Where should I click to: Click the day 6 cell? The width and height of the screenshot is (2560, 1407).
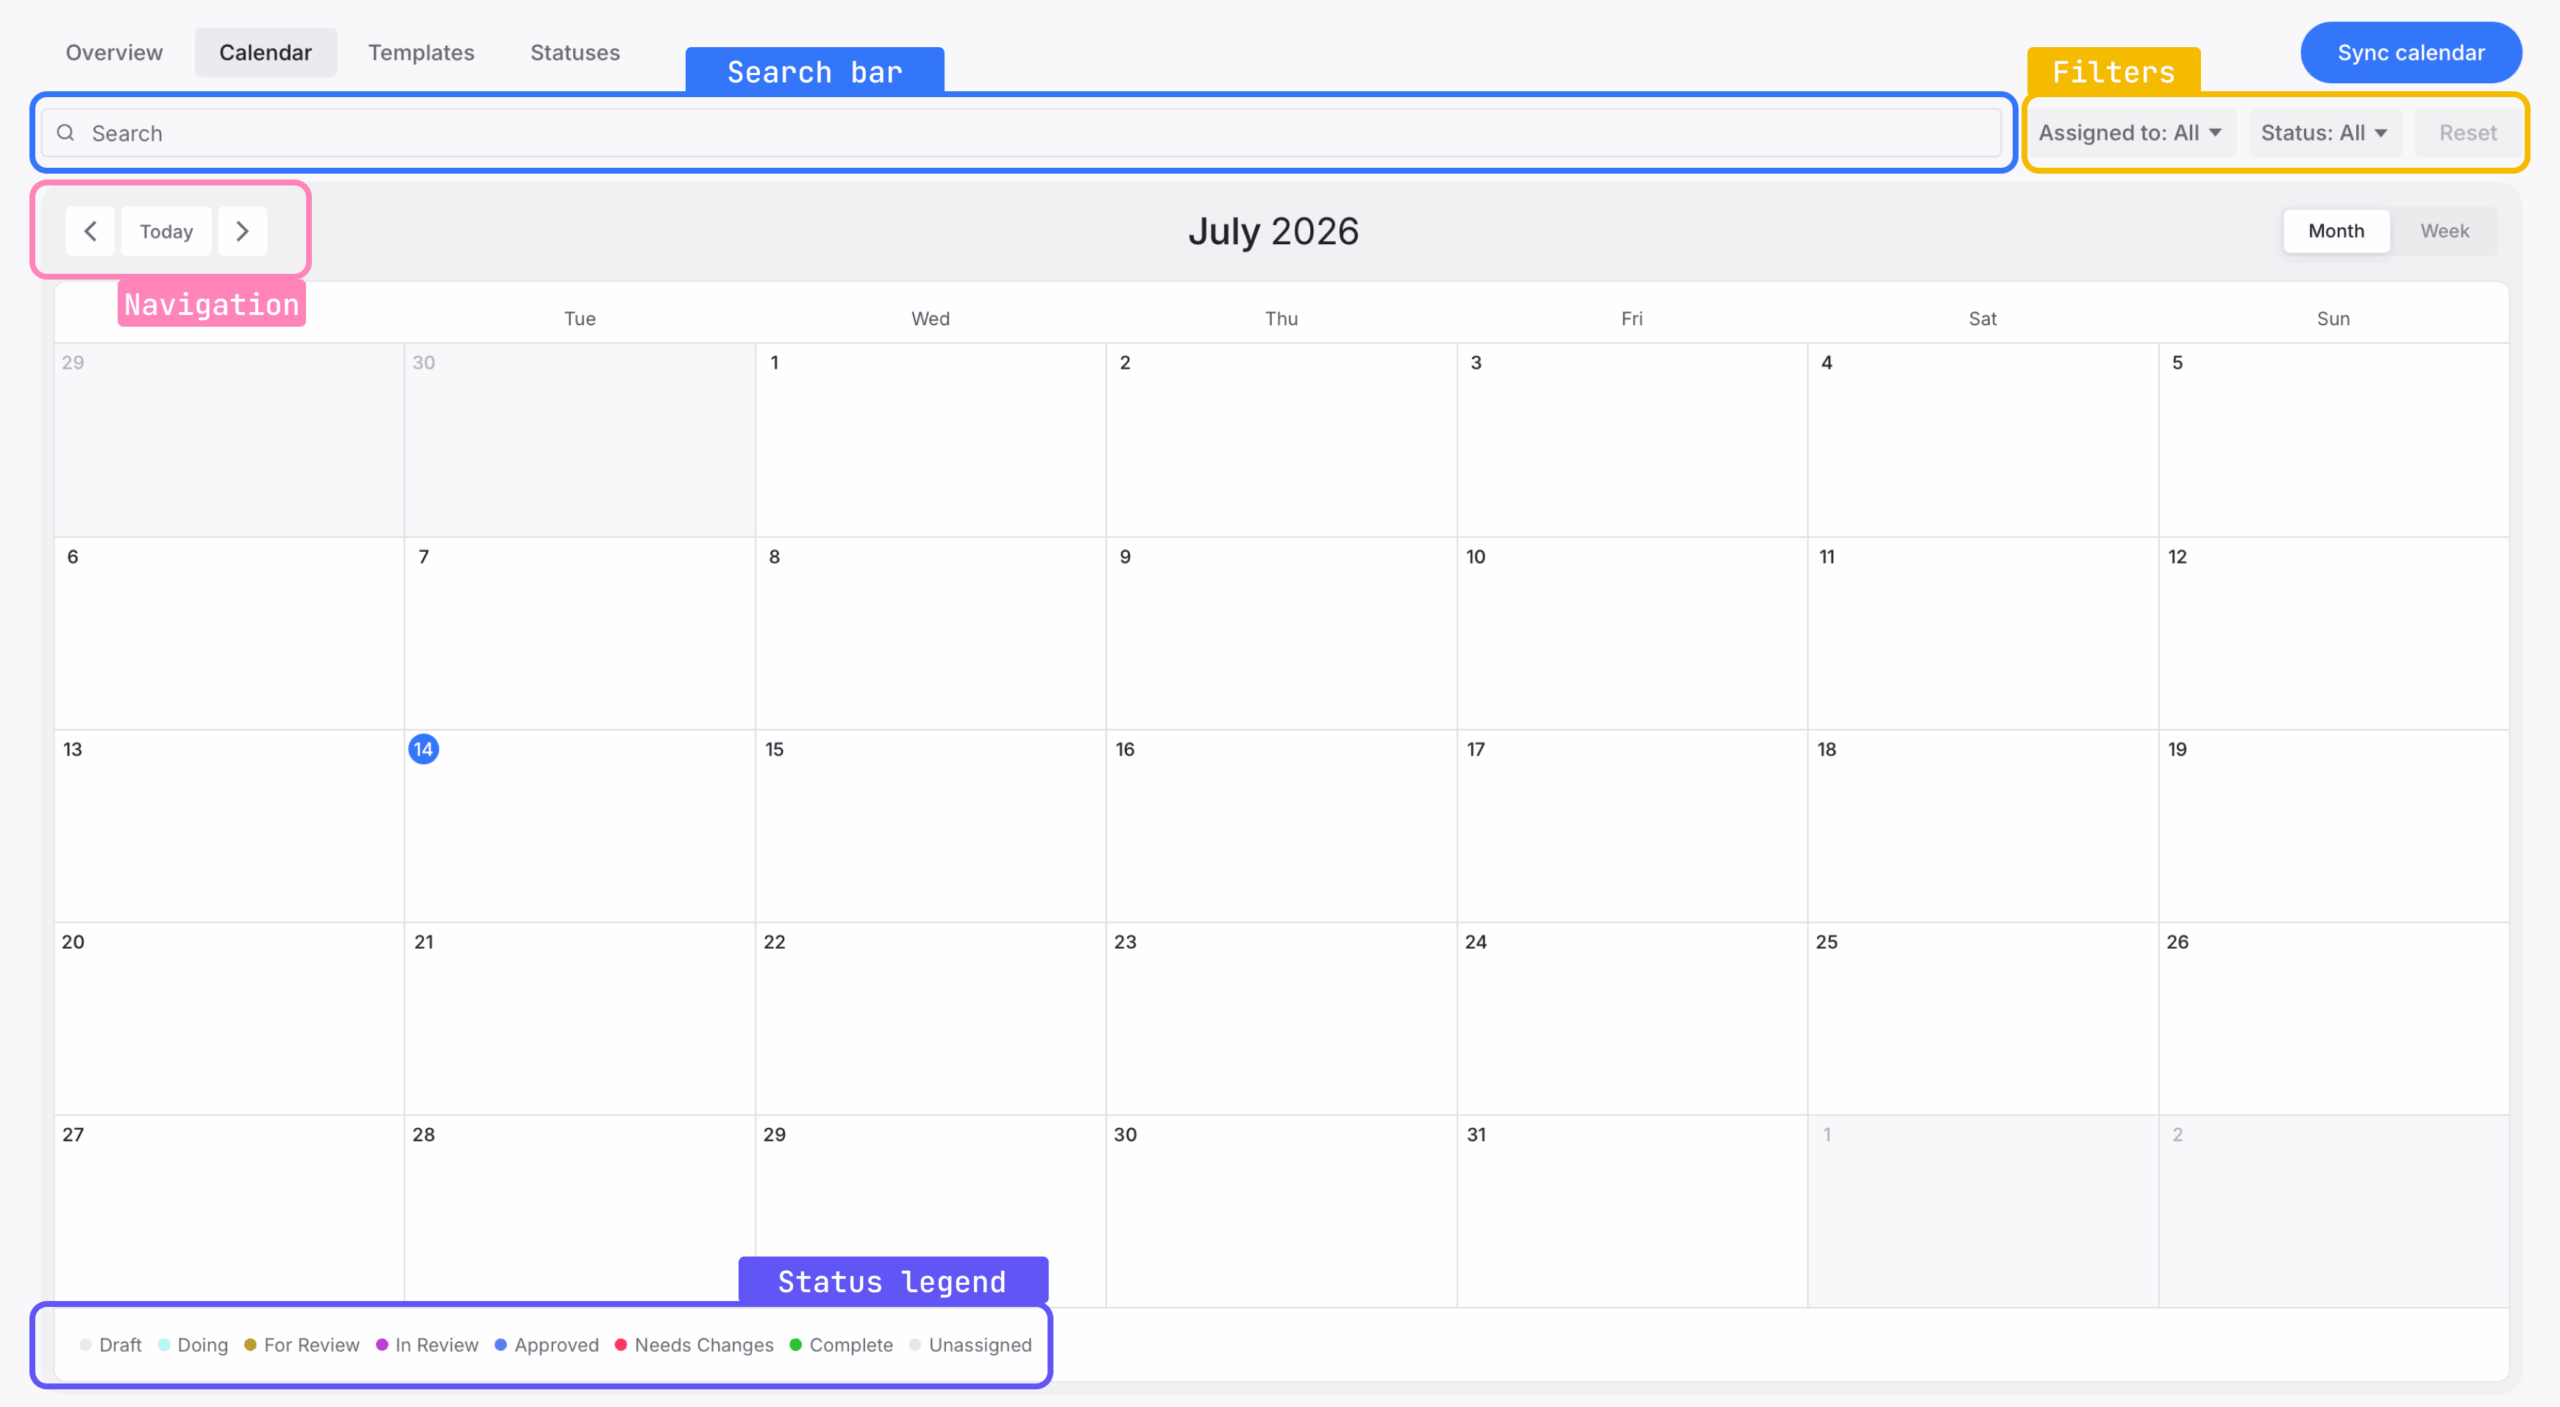[x=229, y=633]
